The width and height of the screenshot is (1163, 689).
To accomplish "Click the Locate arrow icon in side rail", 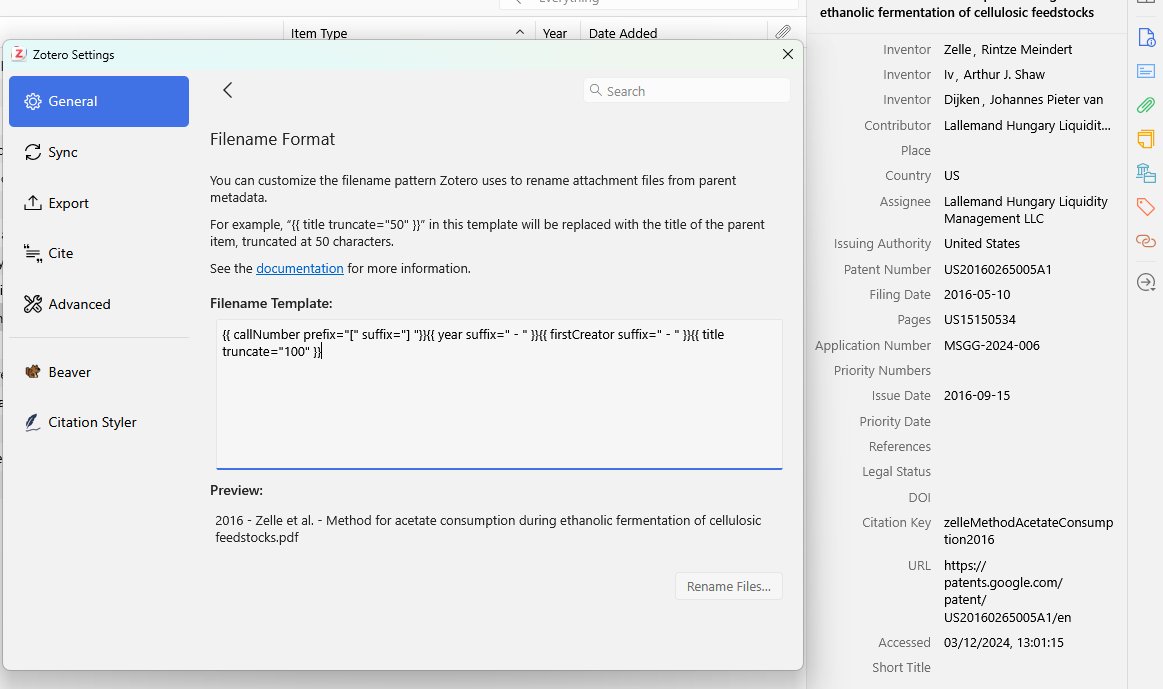I will click(1146, 282).
